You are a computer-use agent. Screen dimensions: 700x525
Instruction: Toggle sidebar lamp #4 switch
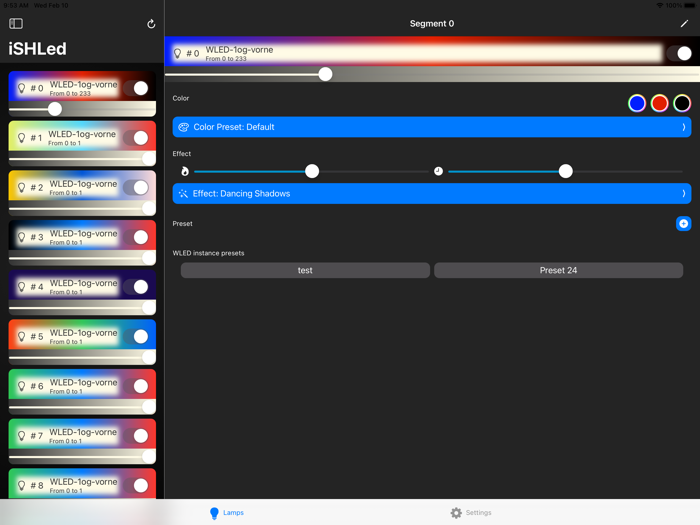click(136, 287)
